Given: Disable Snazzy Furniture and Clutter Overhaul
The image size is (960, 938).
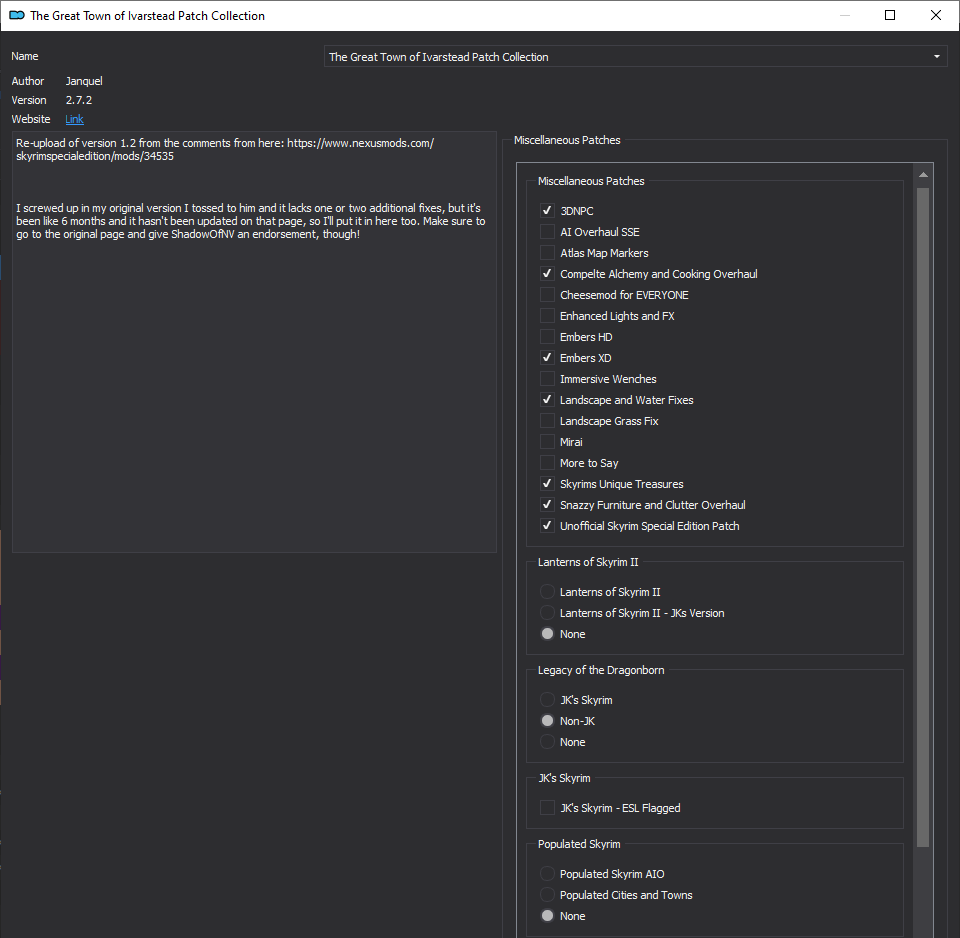Looking at the screenshot, I should tap(547, 505).
